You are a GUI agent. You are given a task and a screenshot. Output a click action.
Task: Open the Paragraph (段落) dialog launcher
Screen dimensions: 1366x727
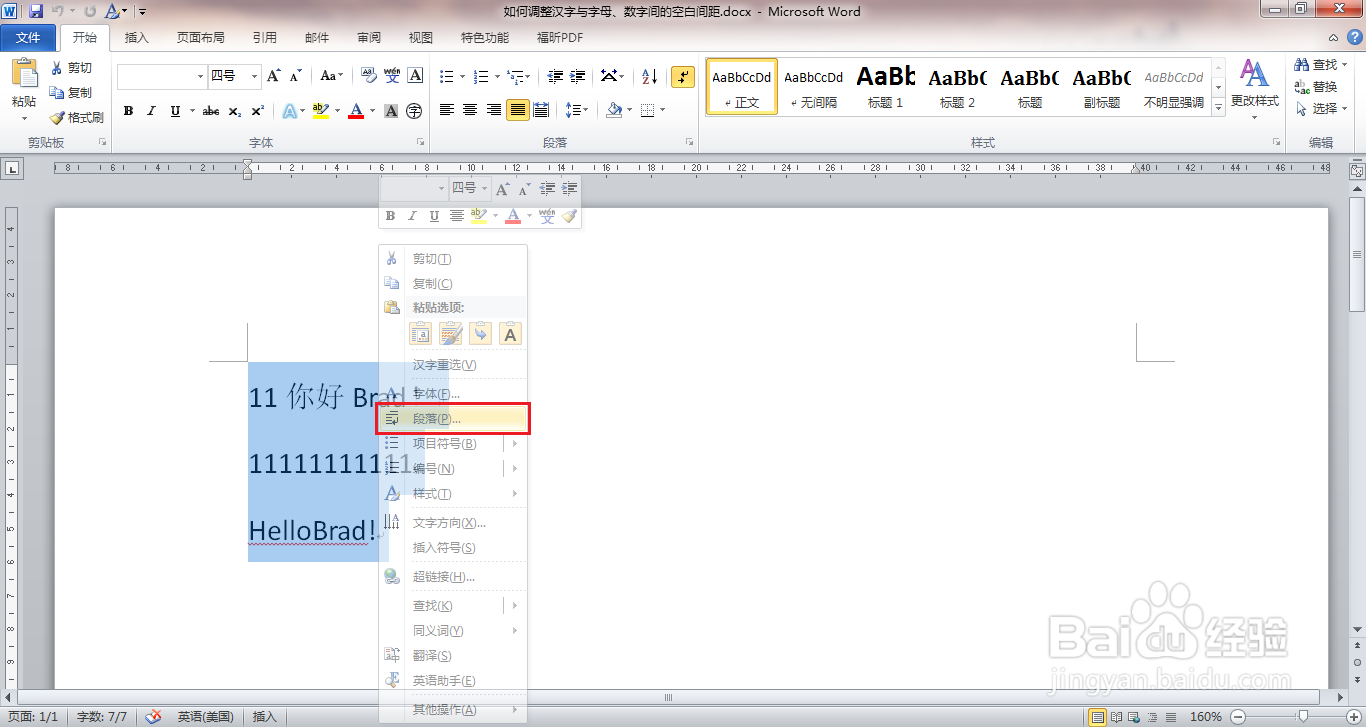tap(692, 143)
